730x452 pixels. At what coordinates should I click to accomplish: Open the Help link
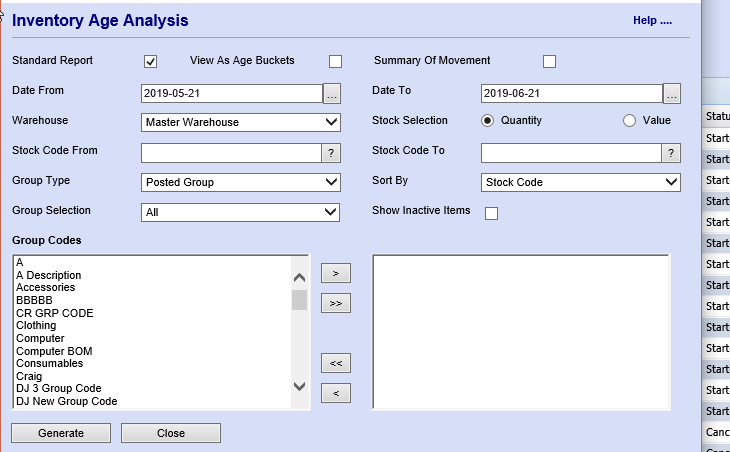click(x=652, y=21)
